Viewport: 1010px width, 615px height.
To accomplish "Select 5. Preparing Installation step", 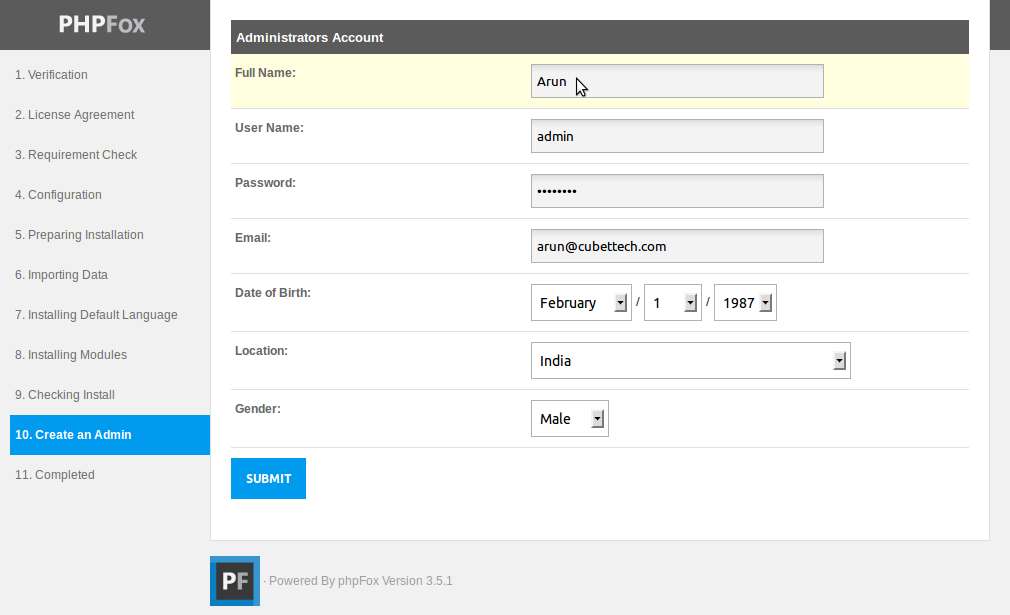I will 79,234.
